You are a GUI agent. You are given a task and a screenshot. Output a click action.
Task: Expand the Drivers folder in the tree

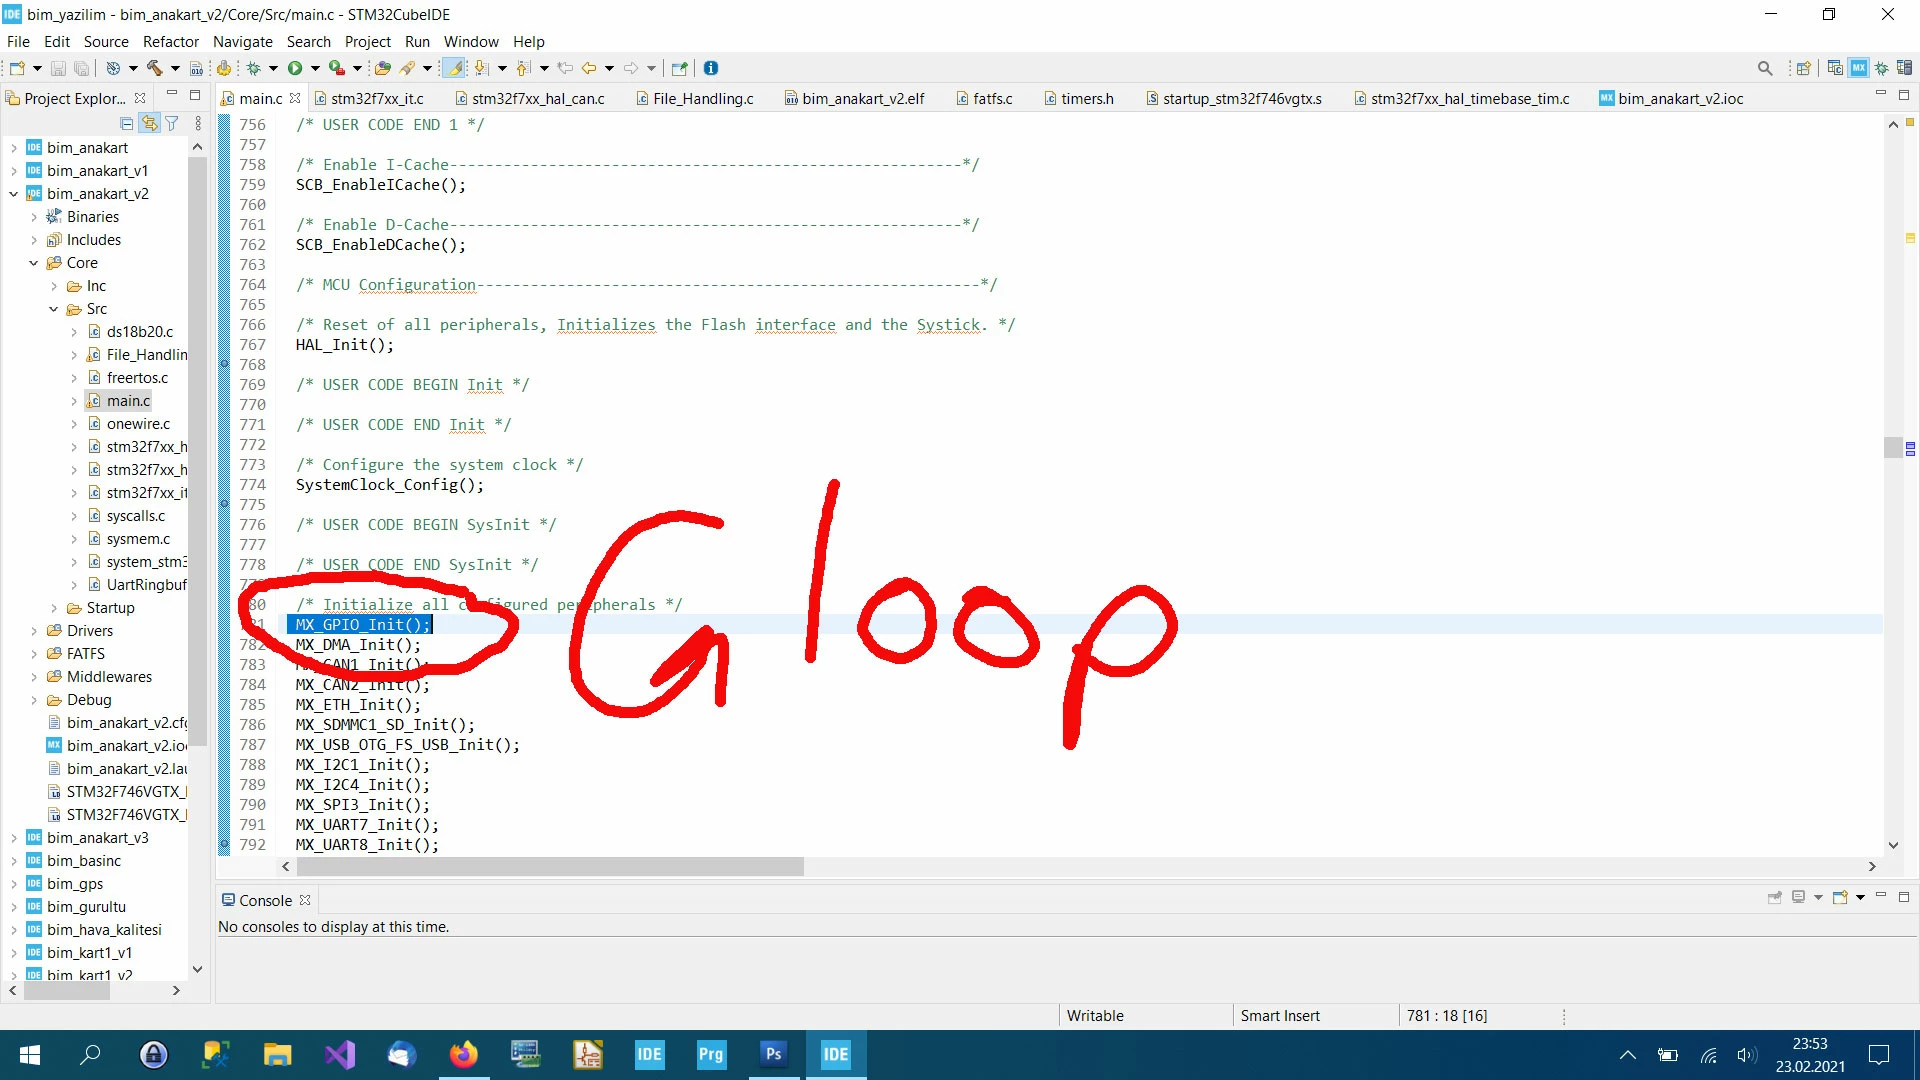point(34,631)
